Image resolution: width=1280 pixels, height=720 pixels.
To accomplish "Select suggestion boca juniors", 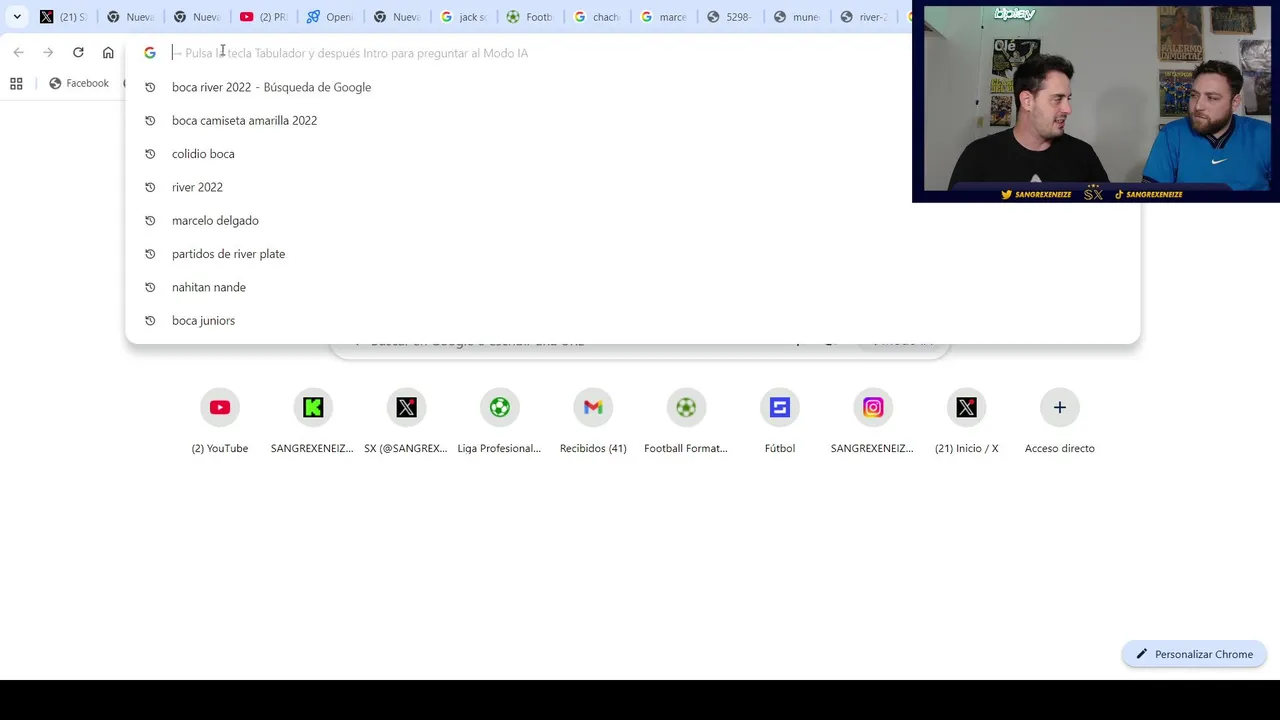I will pyautogui.click(x=632, y=320).
